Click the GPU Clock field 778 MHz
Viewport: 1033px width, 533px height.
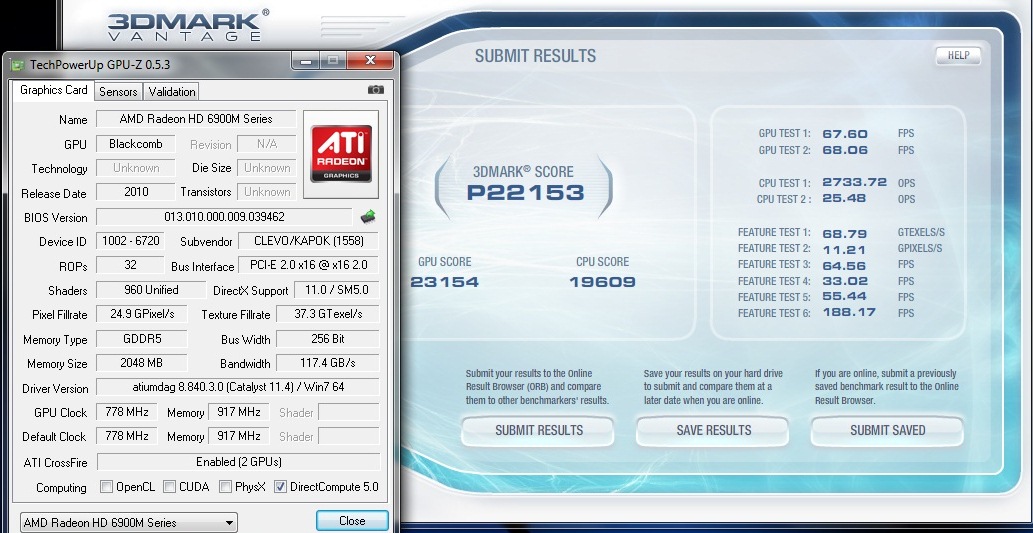click(126, 412)
